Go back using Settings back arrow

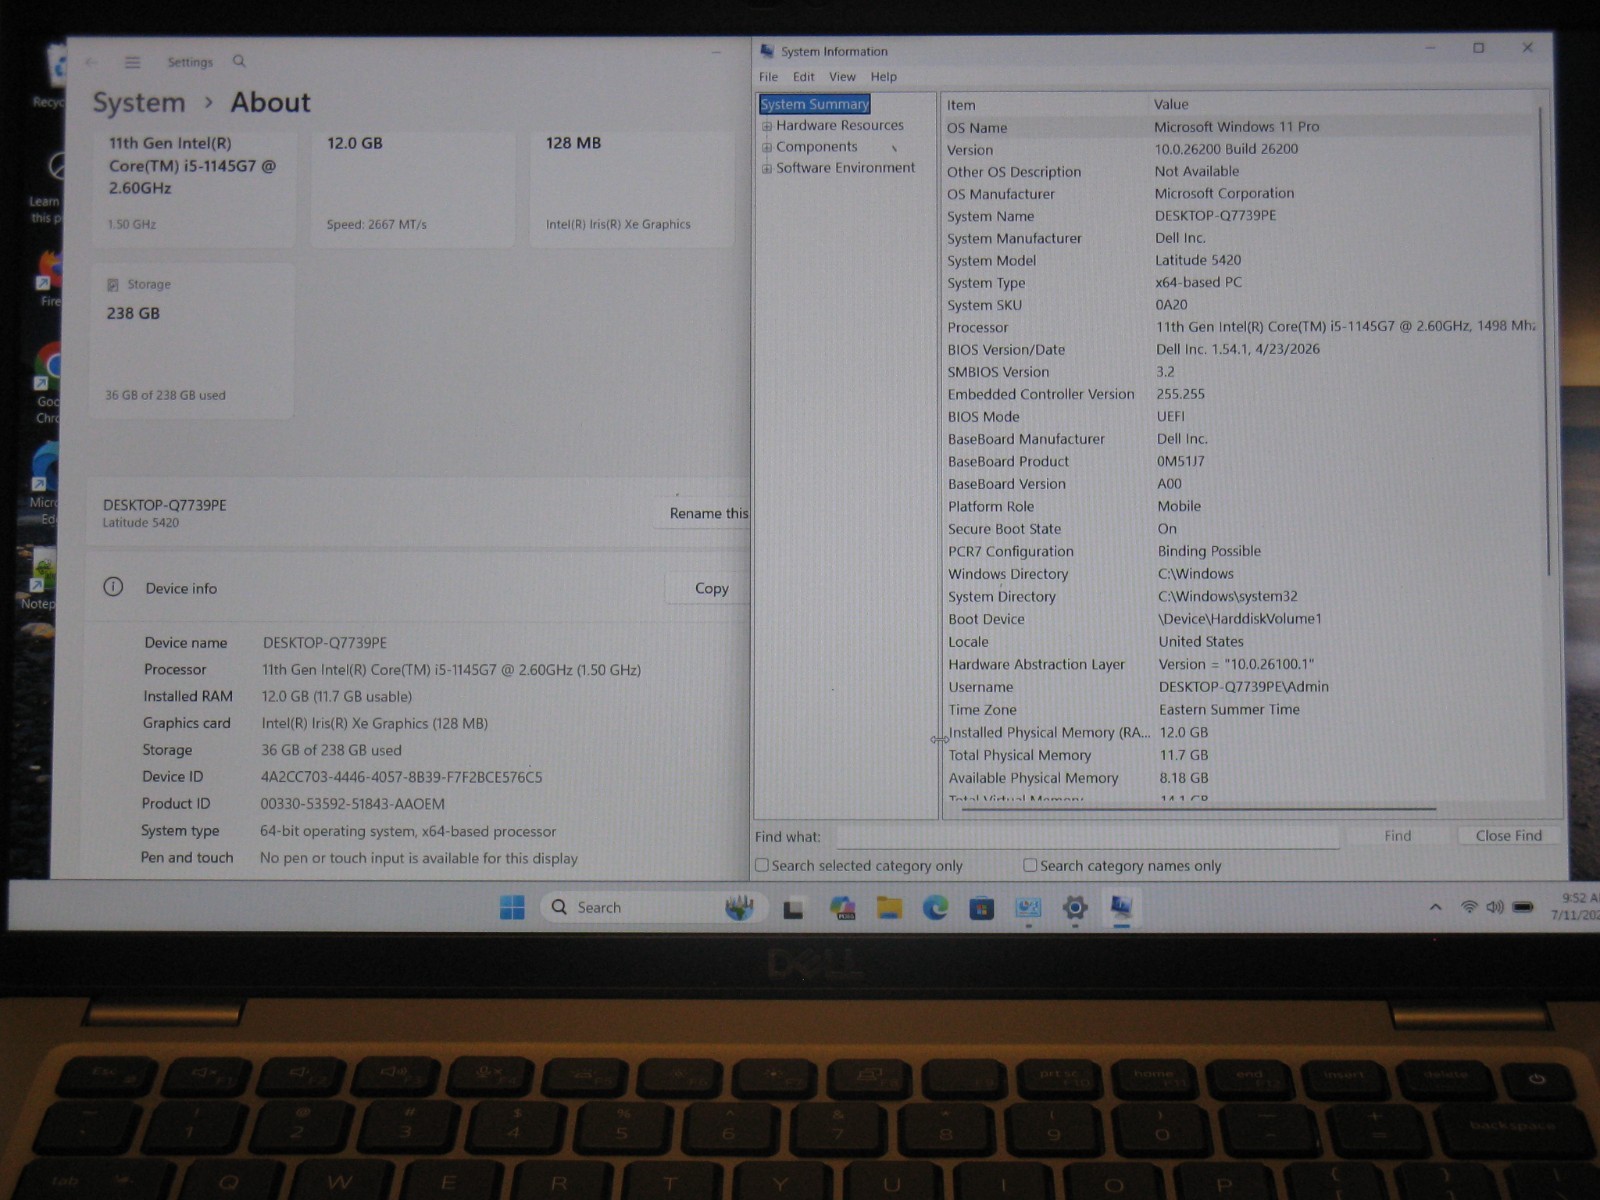pos(91,62)
